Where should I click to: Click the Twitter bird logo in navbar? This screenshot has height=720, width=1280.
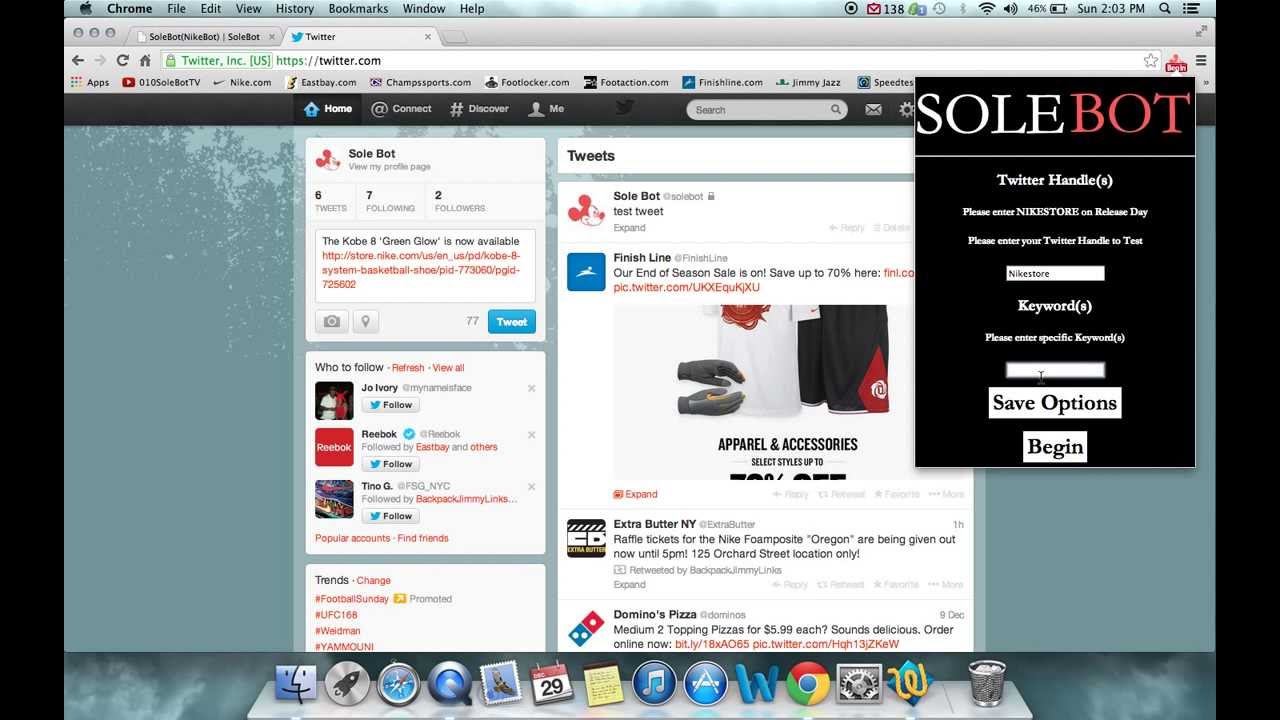click(x=625, y=108)
